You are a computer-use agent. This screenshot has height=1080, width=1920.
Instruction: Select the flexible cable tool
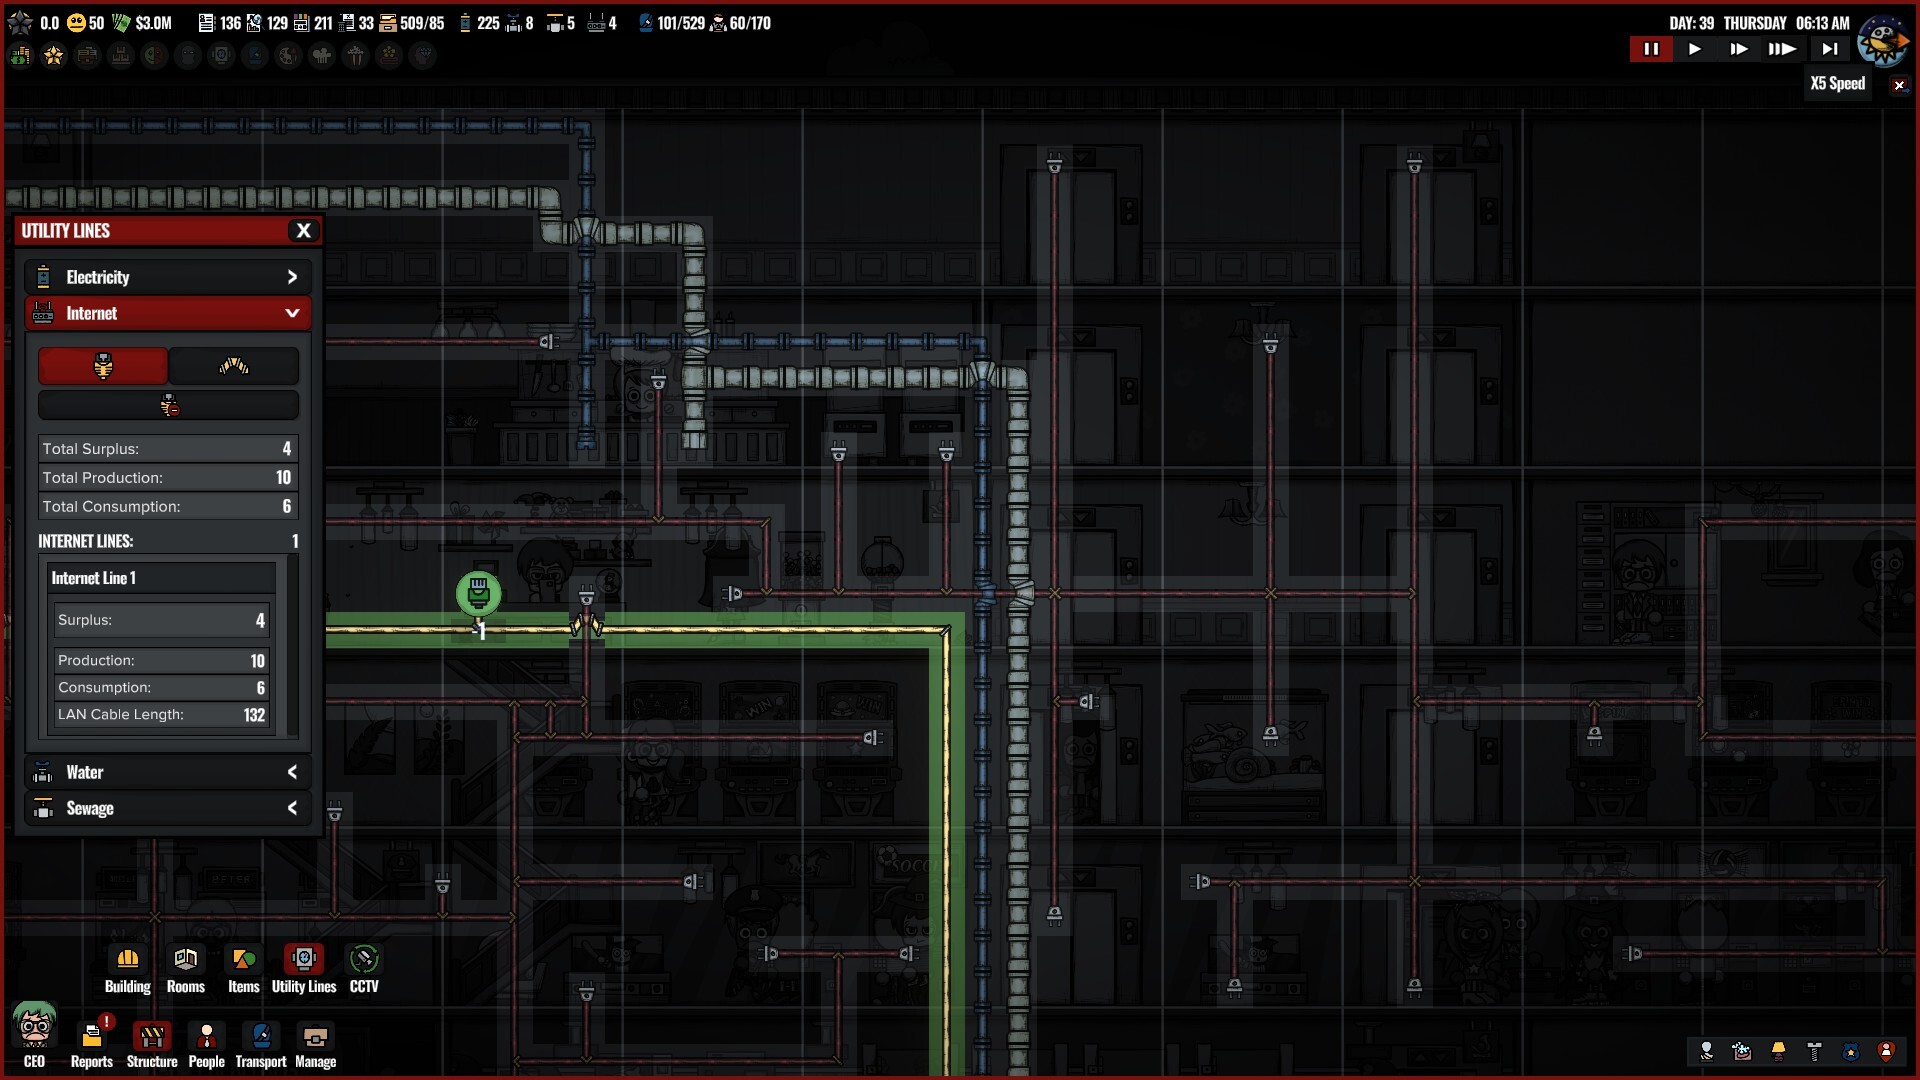pos(233,366)
